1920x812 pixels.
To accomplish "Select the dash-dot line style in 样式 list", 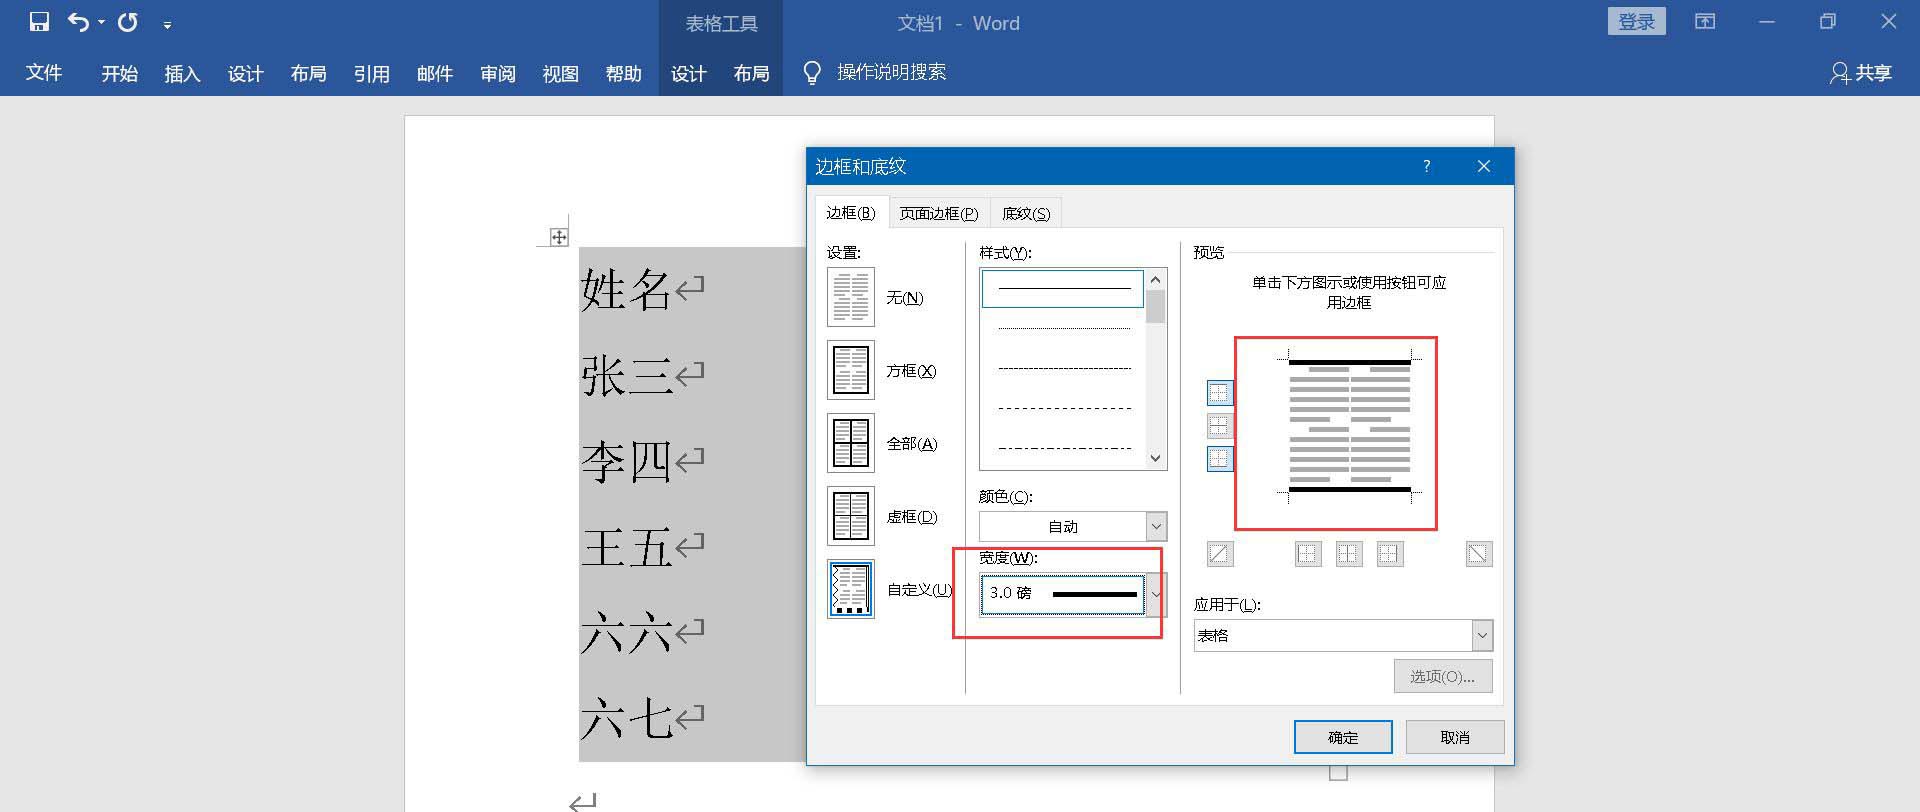I will pyautogui.click(x=1063, y=448).
